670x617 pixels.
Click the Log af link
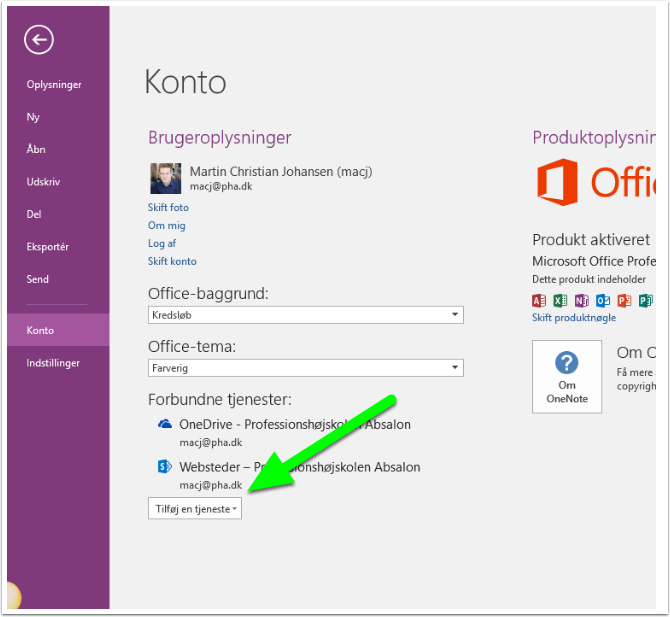[162, 243]
